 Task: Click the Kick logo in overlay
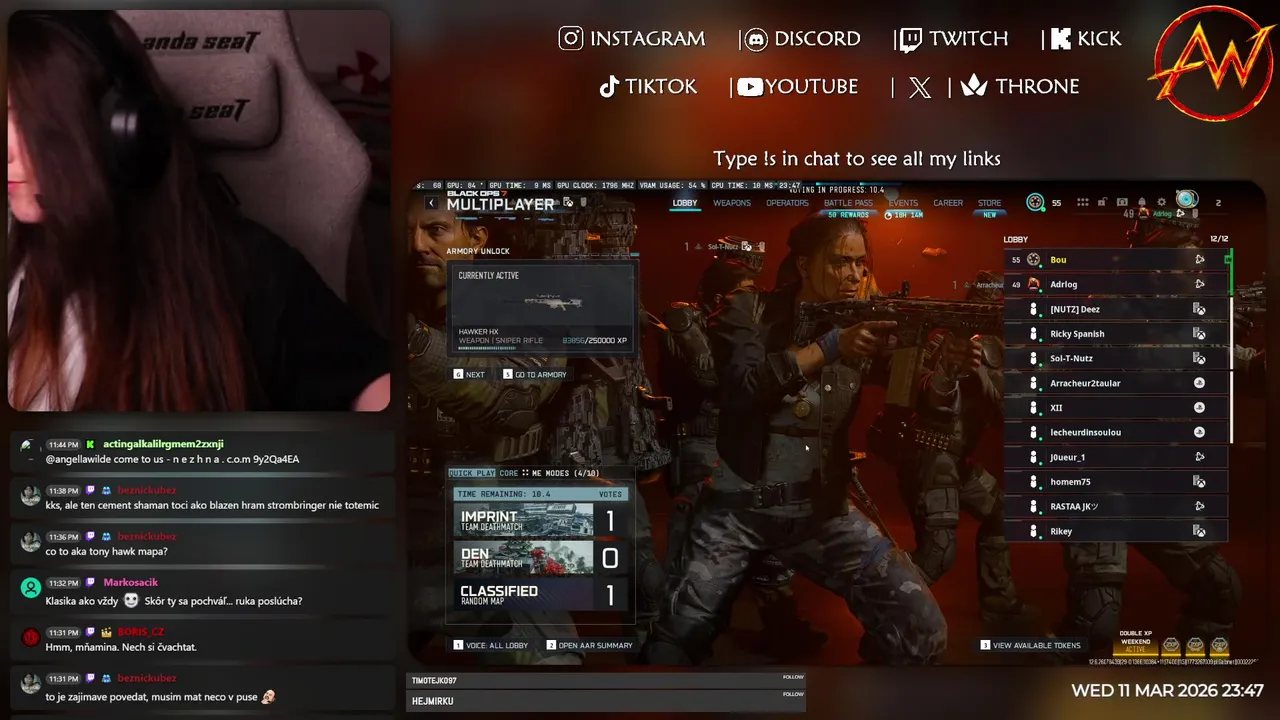click(1061, 39)
